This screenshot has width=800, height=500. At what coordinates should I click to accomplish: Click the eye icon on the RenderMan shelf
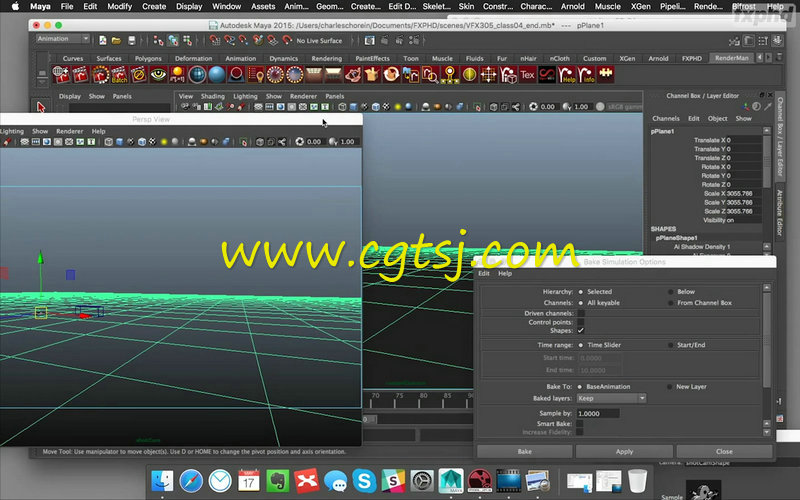coord(158,74)
